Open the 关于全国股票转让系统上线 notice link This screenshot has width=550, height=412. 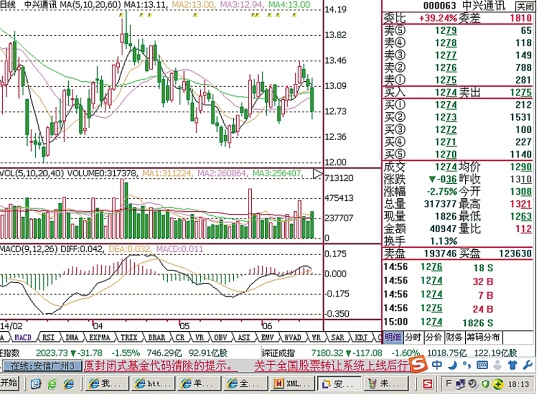click(331, 366)
